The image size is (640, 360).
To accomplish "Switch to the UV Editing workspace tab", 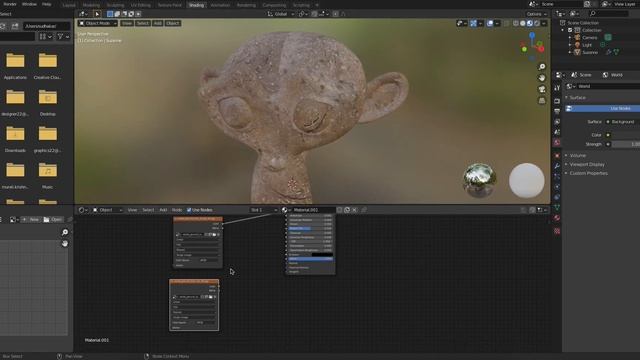I will pos(140,5).
